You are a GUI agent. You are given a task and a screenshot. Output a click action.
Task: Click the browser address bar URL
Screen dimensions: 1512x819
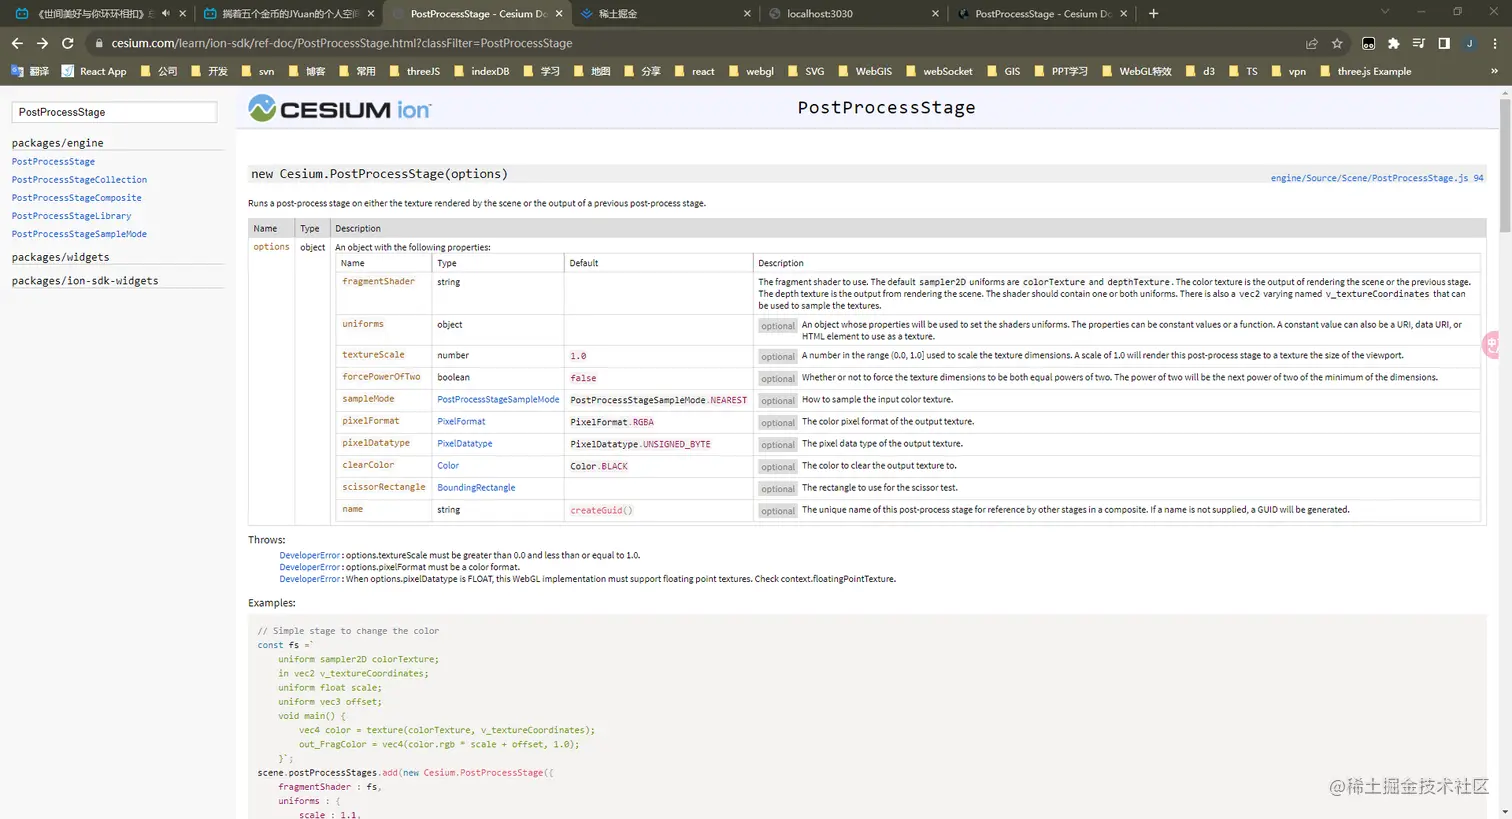click(342, 43)
